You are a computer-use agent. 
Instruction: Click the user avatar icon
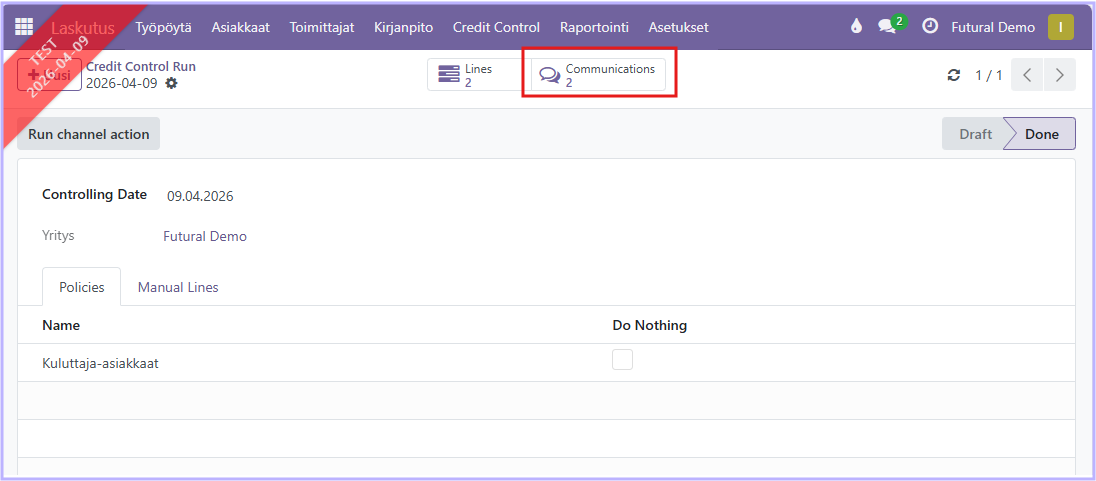1060,27
